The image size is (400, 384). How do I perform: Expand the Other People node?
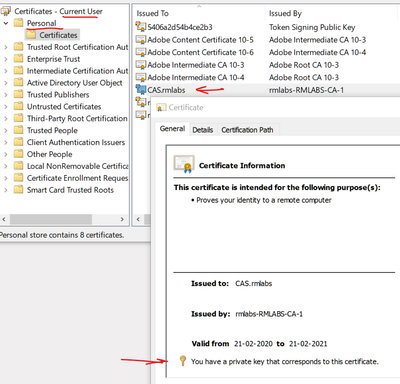click(x=6, y=154)
